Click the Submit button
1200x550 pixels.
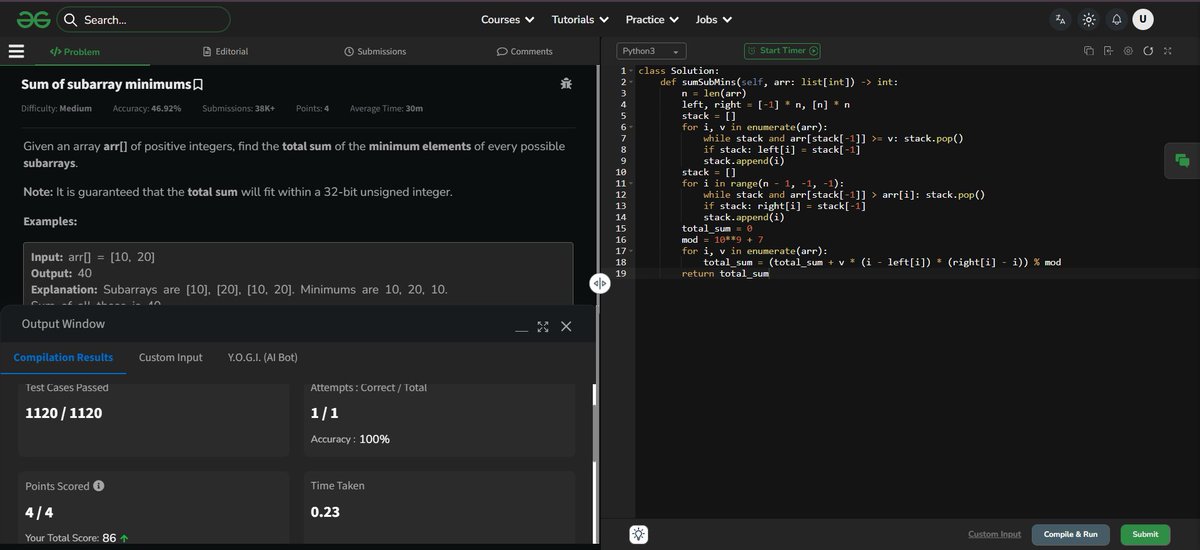(x=1145, y=534)
